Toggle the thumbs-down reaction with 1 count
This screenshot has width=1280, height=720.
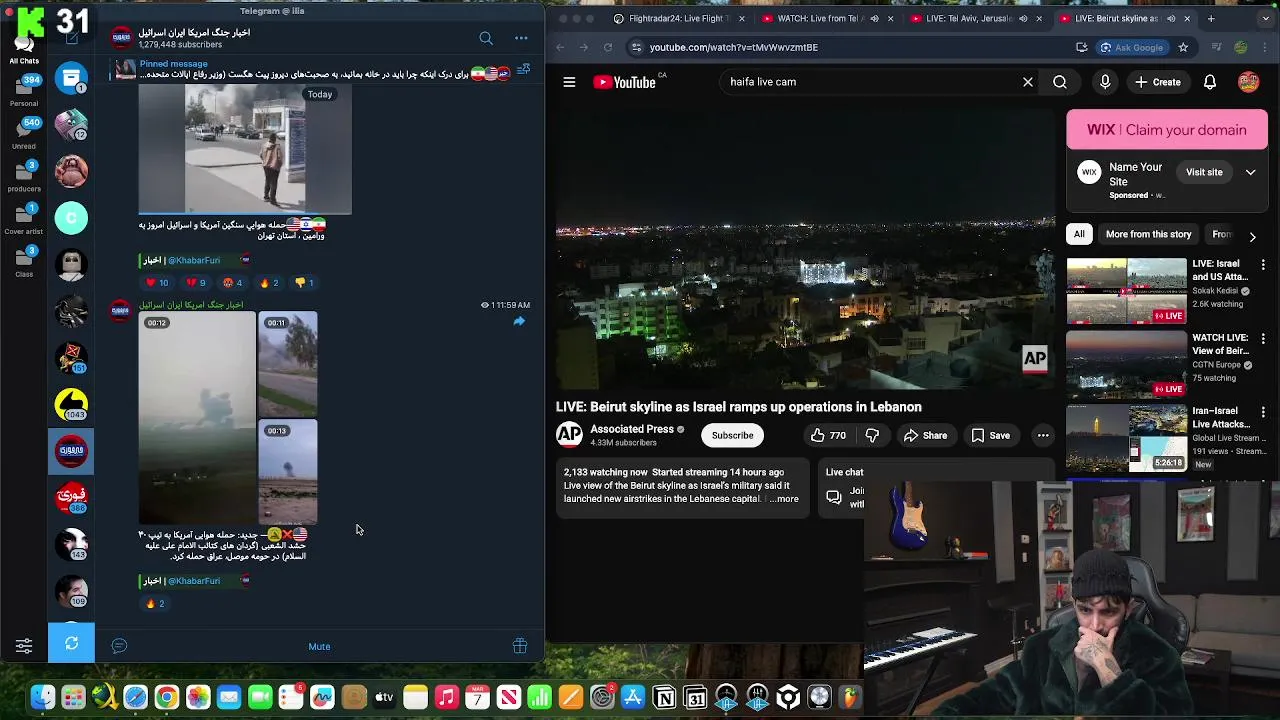(x=305, y=283)
